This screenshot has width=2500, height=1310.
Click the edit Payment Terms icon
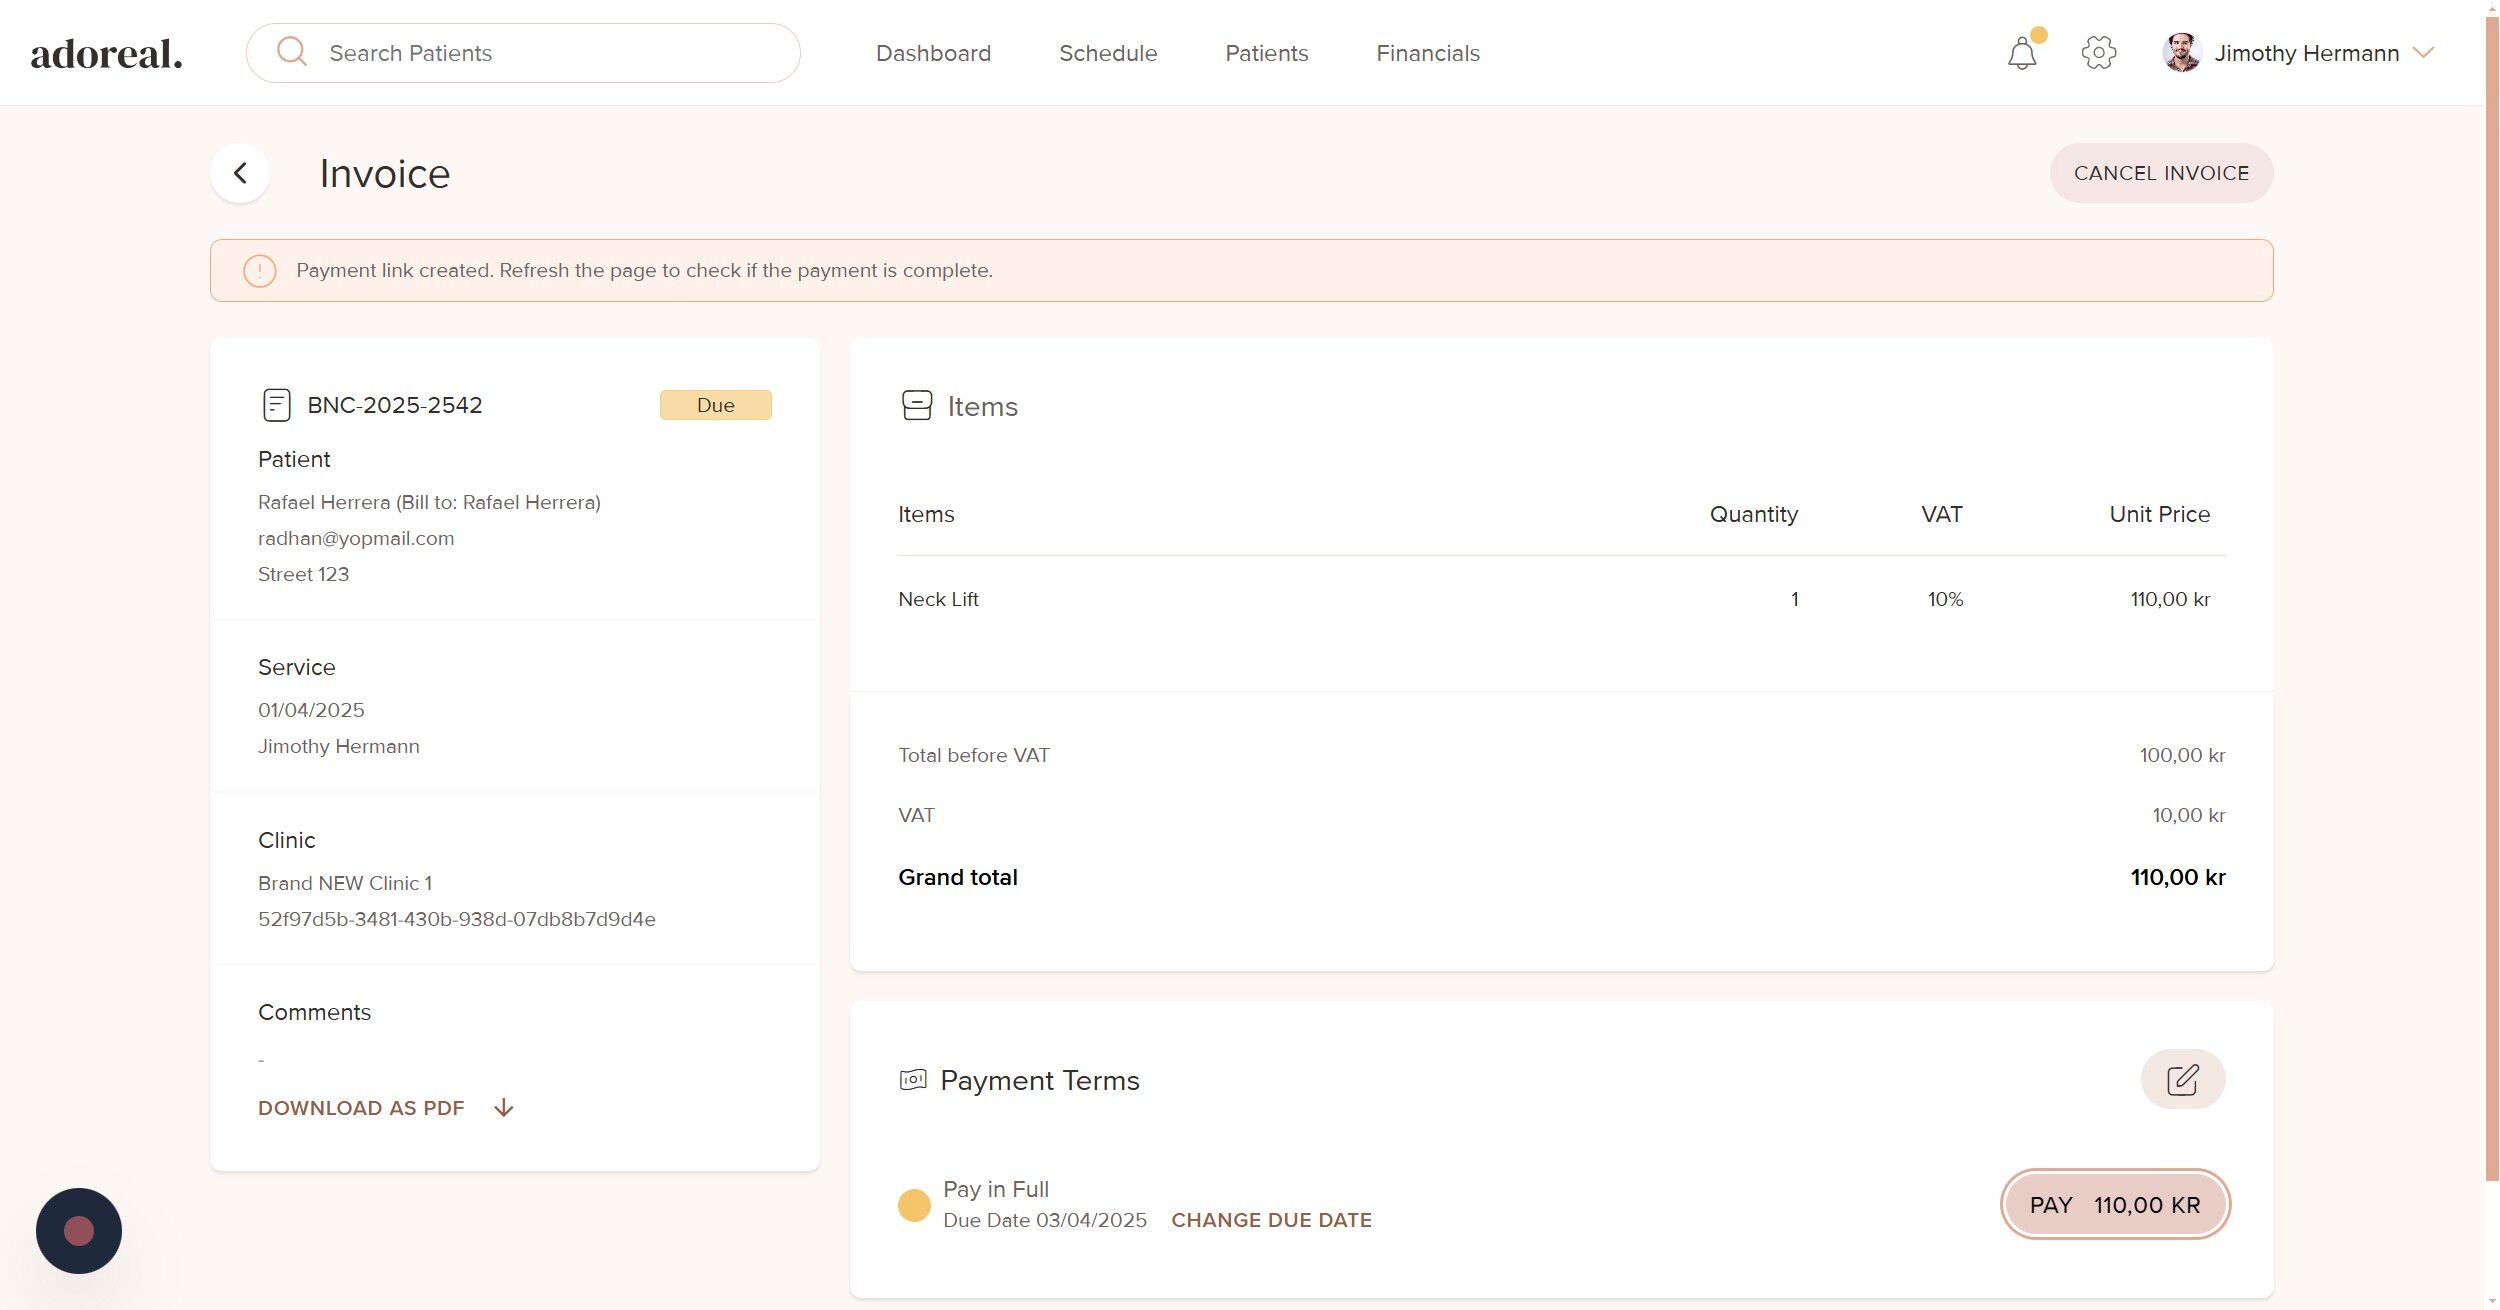coord(2182,1079)
